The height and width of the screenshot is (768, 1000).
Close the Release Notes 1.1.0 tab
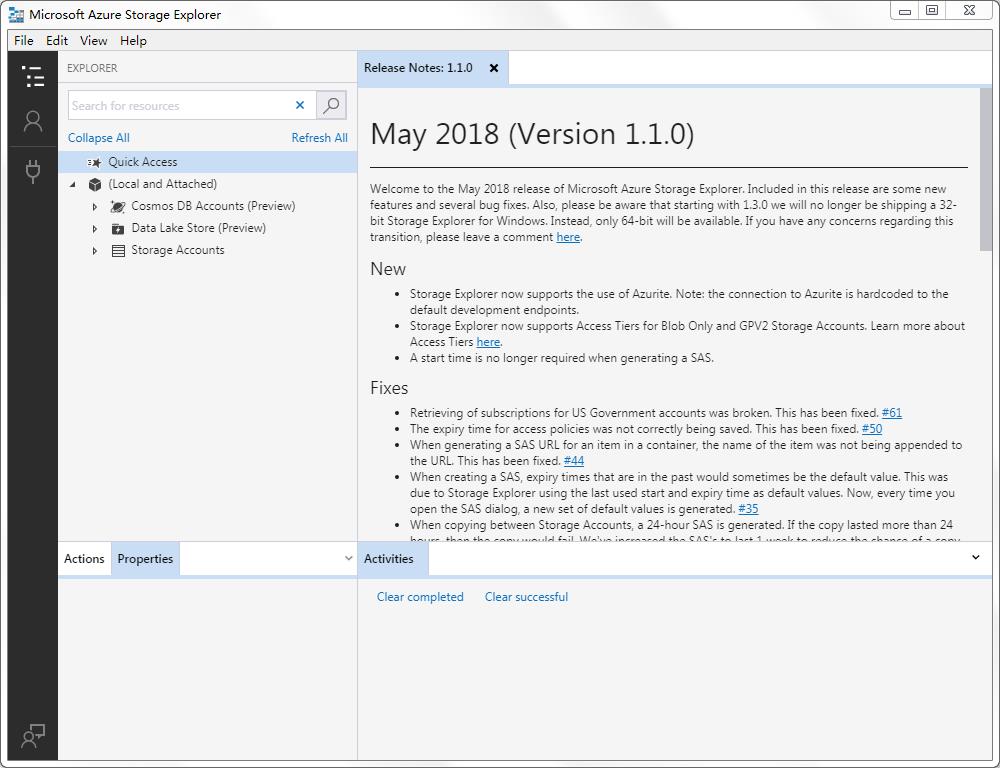494,68
